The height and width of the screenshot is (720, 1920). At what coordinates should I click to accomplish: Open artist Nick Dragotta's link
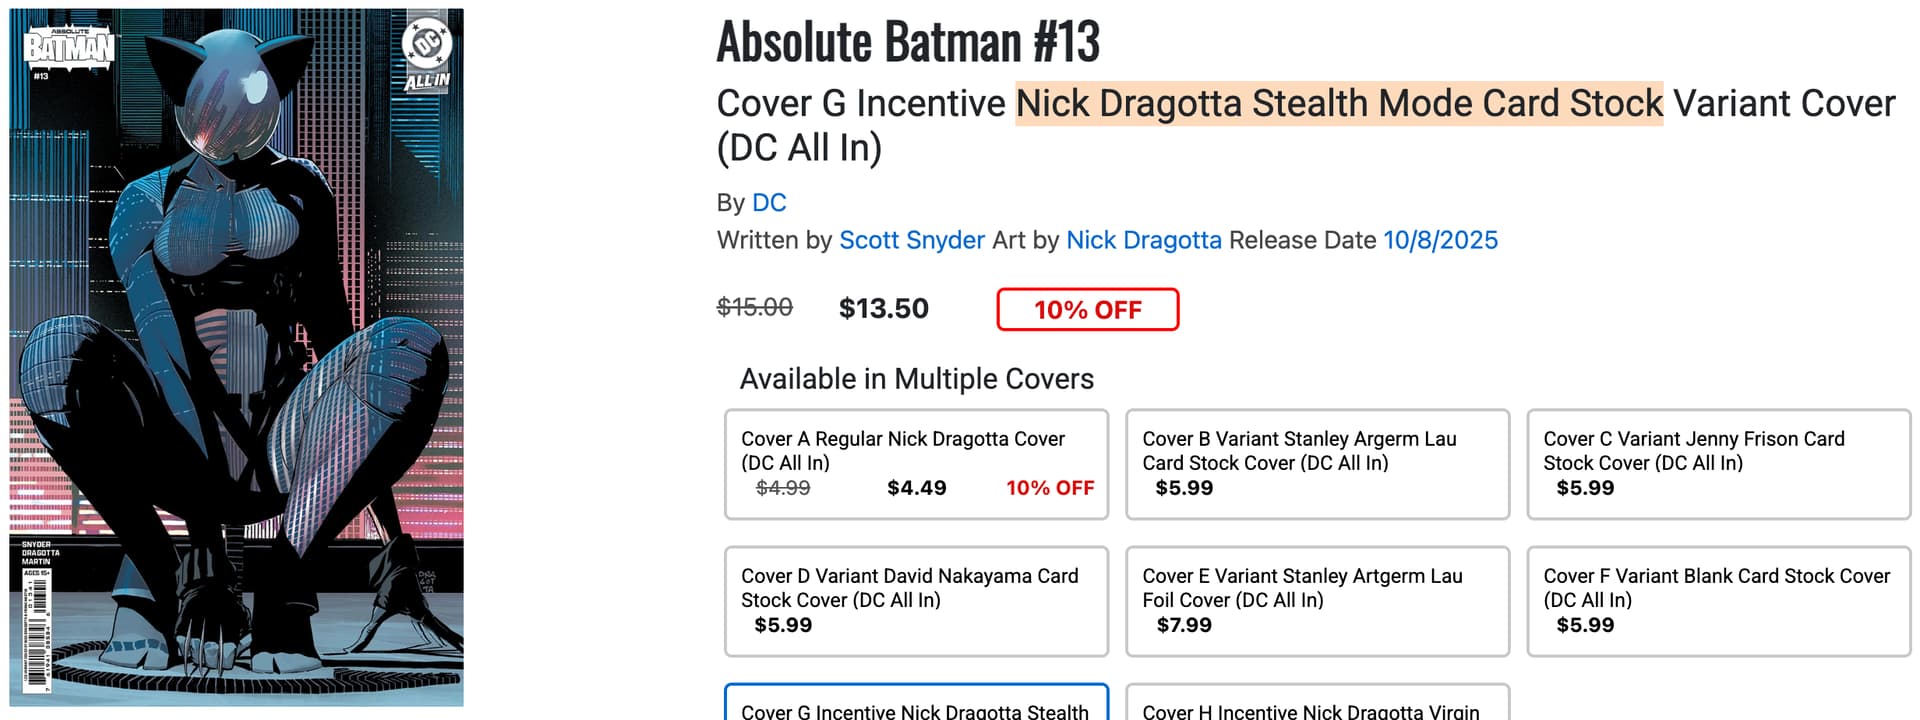[x=1143, y=240]
